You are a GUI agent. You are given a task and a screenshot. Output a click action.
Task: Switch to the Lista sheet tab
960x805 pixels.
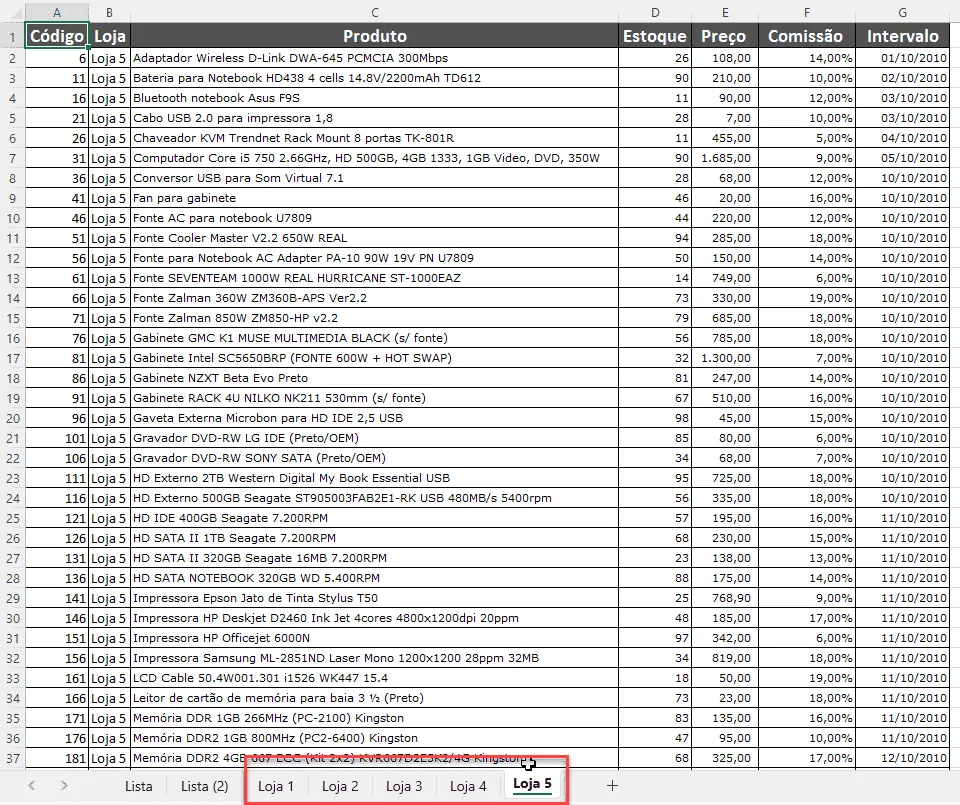138,786
